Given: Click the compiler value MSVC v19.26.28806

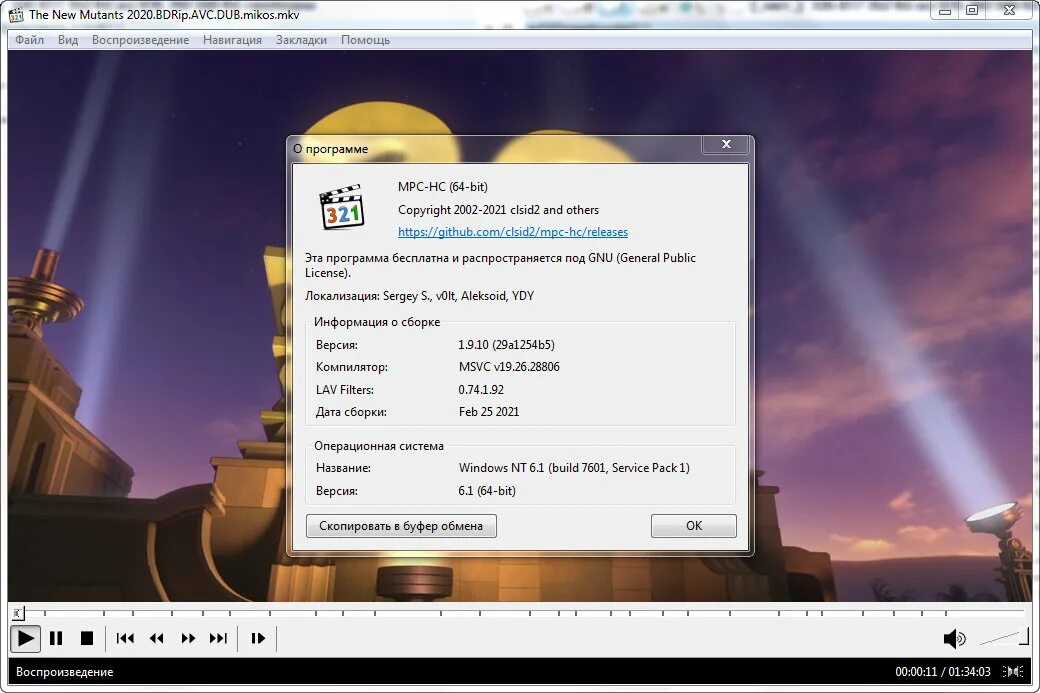Looking at the screenshot, I should click(509, 367).
